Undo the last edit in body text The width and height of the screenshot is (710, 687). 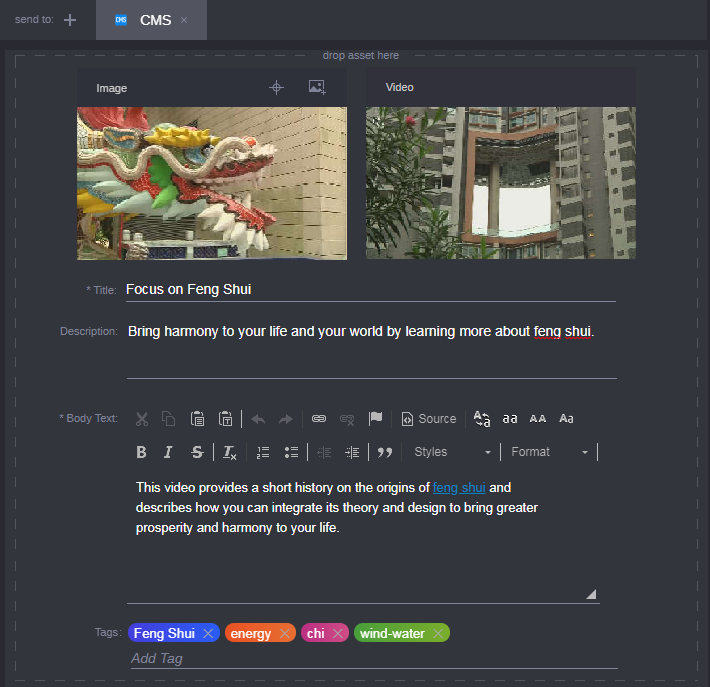[x=258, y=419]
